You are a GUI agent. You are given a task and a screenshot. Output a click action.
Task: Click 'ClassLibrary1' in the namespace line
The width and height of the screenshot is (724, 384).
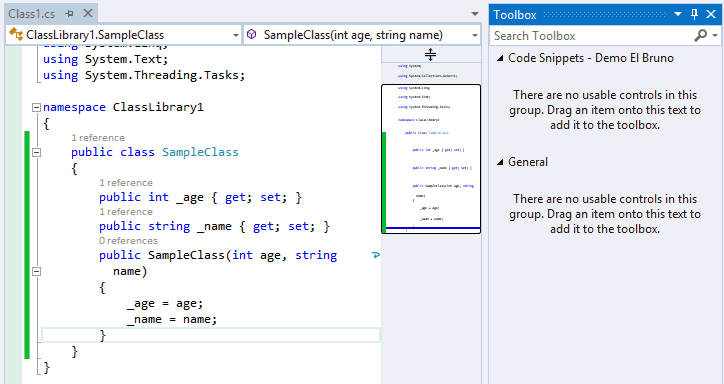click(158, 108)
